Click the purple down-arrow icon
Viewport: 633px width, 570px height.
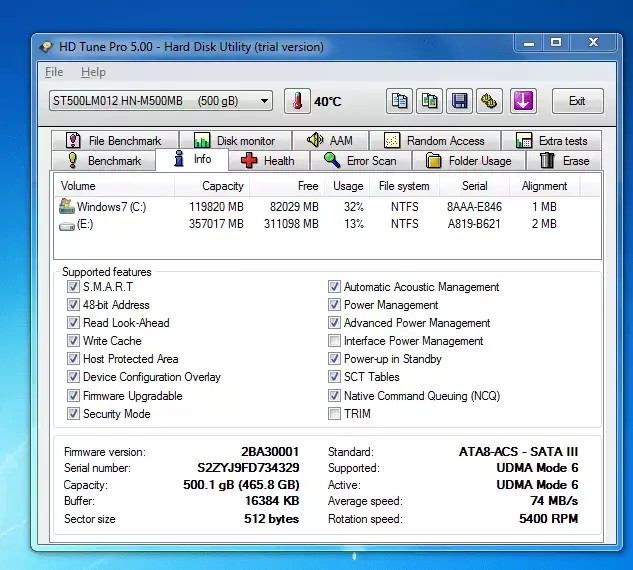click(x=523, y=101)
